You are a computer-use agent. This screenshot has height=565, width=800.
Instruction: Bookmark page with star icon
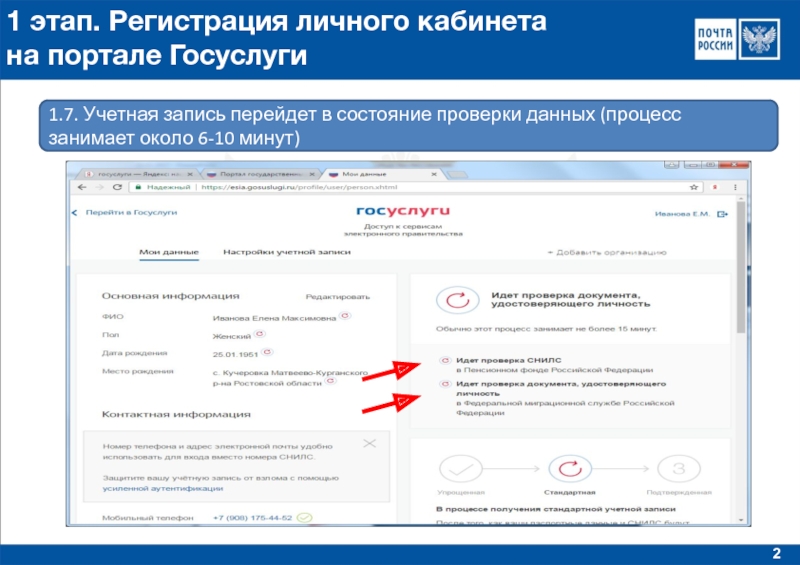(x=694, y=187)
